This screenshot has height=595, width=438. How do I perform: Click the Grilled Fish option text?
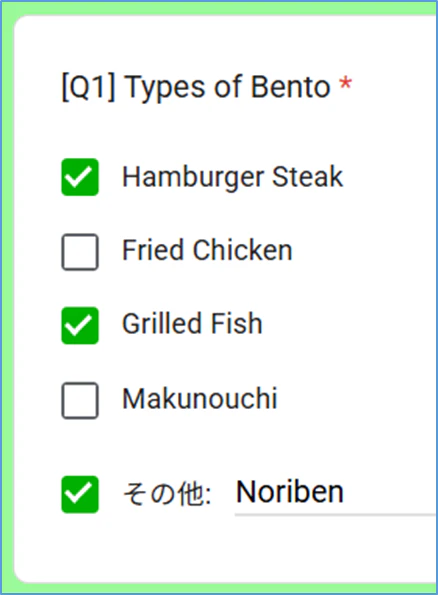(x=192, y=324)
